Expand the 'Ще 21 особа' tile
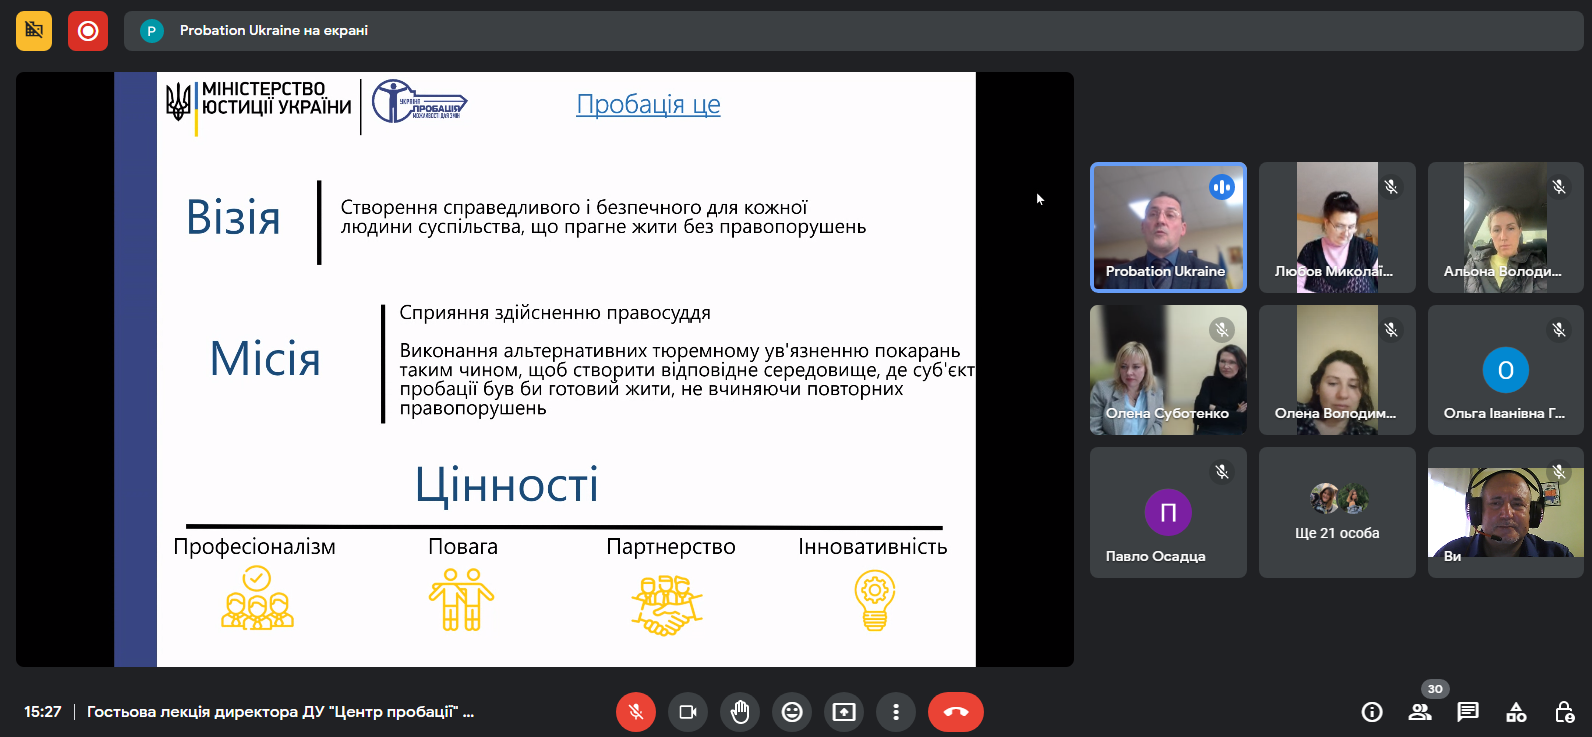This screenshot has height=737, width=1592. (1337, 513)
